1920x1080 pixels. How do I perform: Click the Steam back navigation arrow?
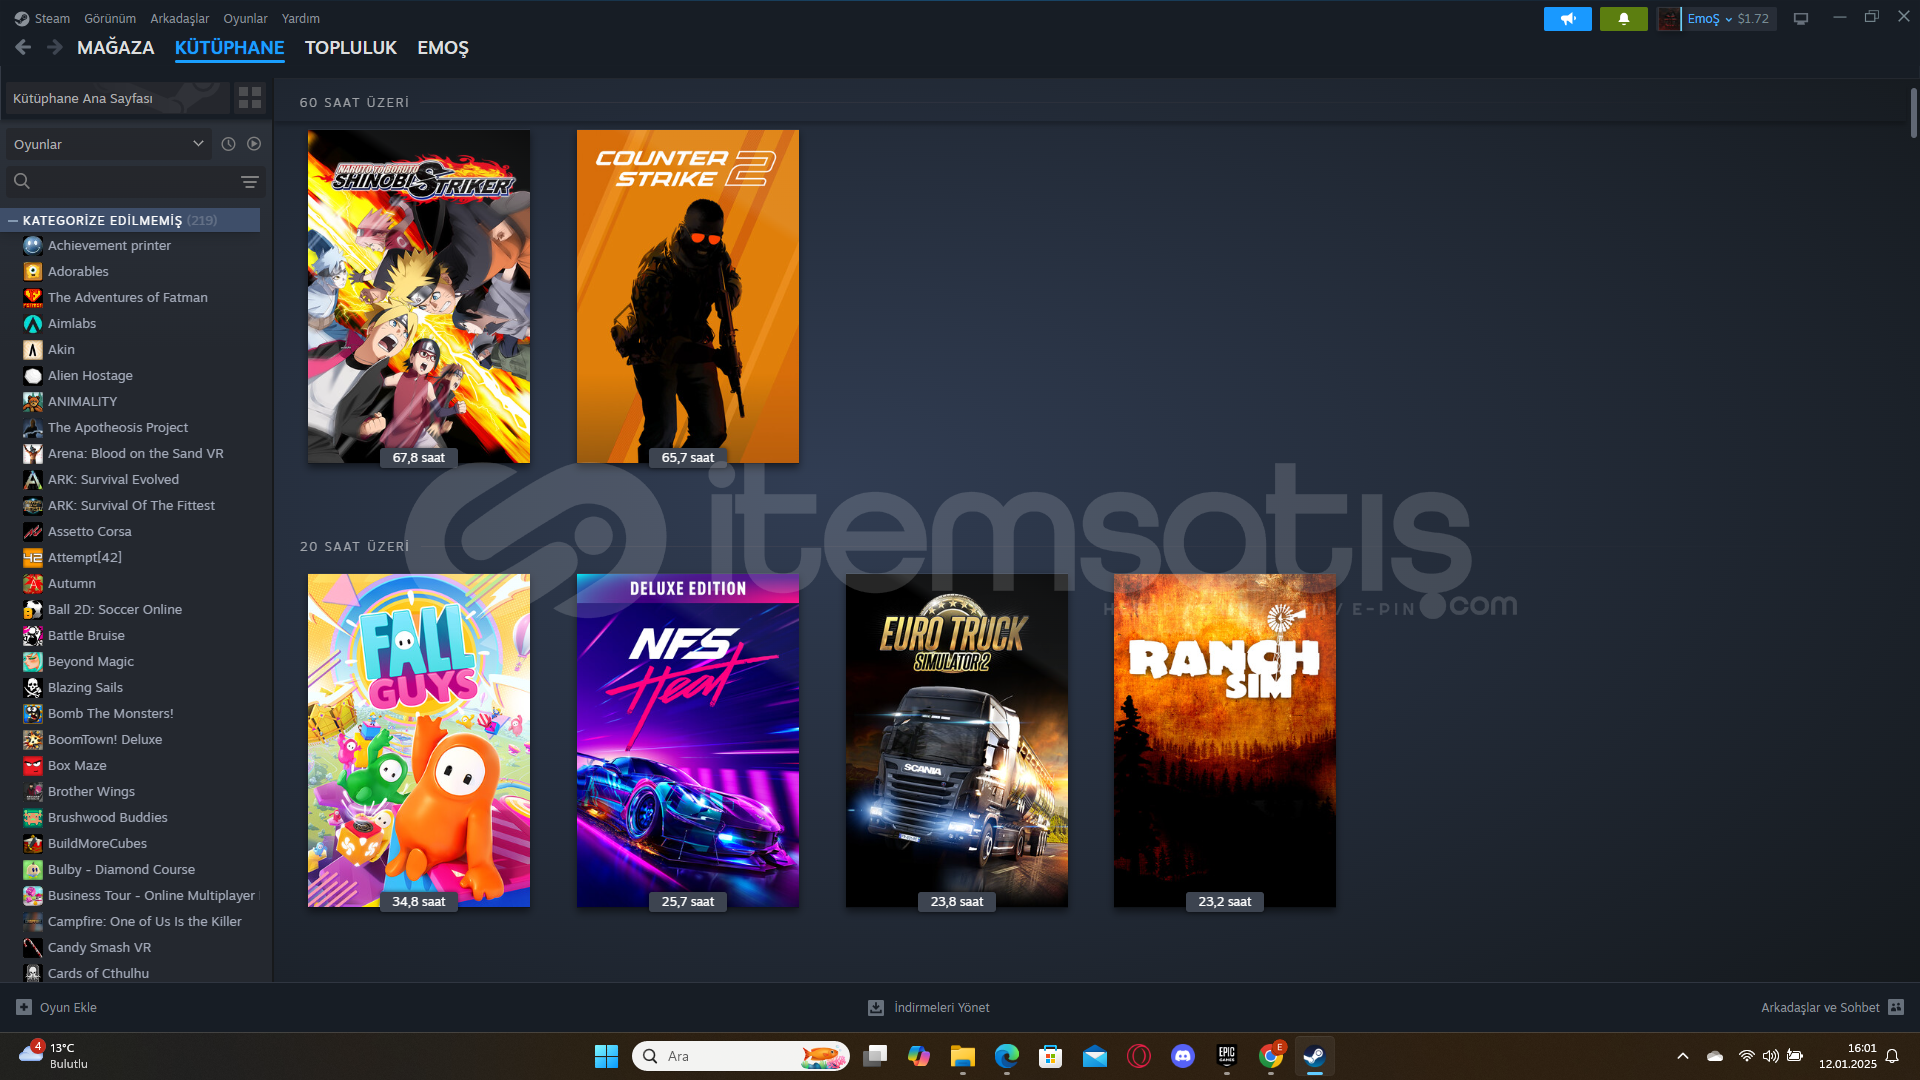tap(23, 47)
